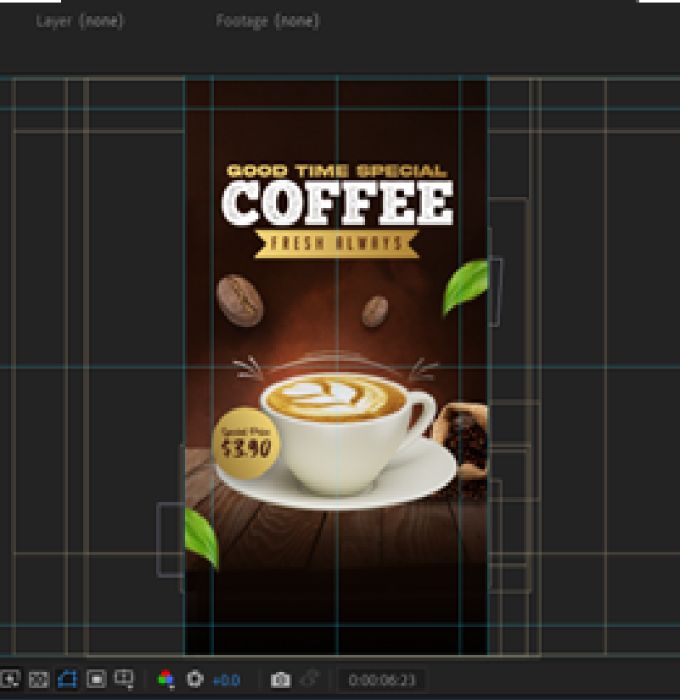Adjust the +0.0 exposure value

(227, 680)
